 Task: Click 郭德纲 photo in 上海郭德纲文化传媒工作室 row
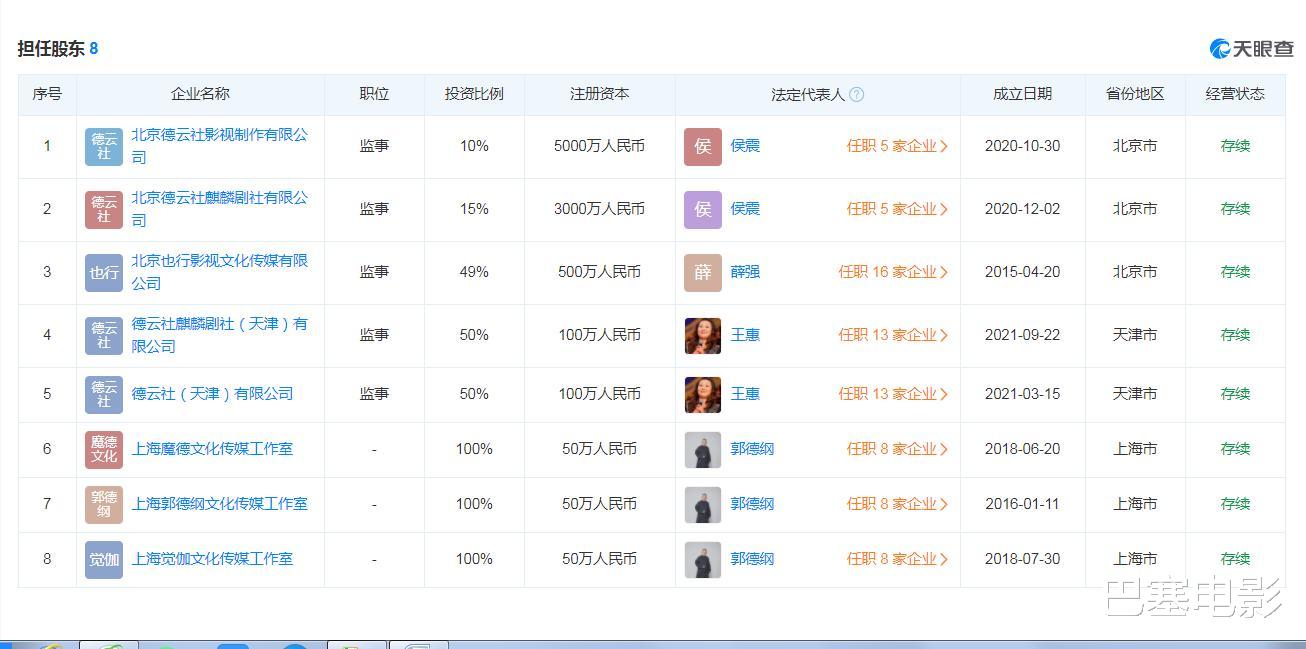coord(703,504)
